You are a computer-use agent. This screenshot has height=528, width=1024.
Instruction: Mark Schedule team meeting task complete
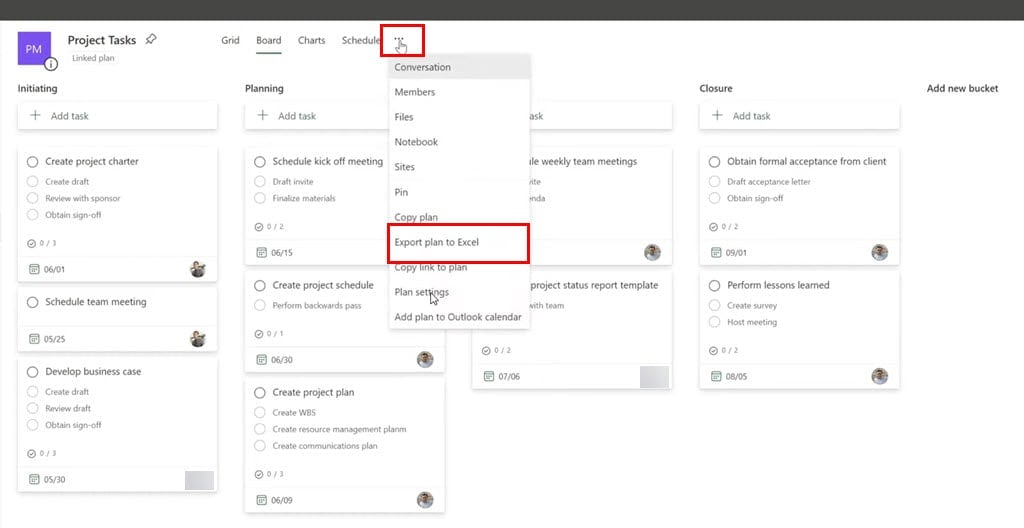(x=33, y=302)
